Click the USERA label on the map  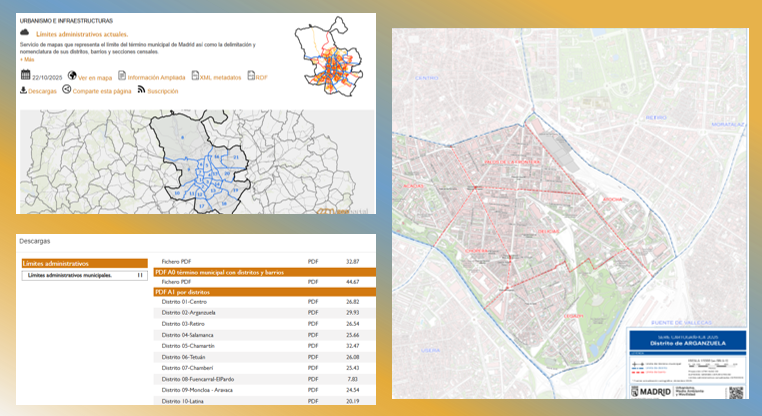pyautogui.click(x=431, y=350)
